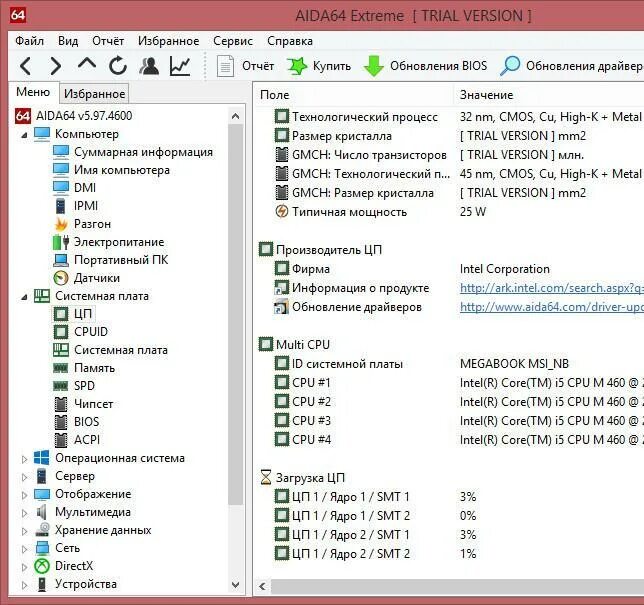Open the user manager person icon in toolbar
Image resolution: width=644 pixels, height=605 pixels.
click(x=149, y=66)
